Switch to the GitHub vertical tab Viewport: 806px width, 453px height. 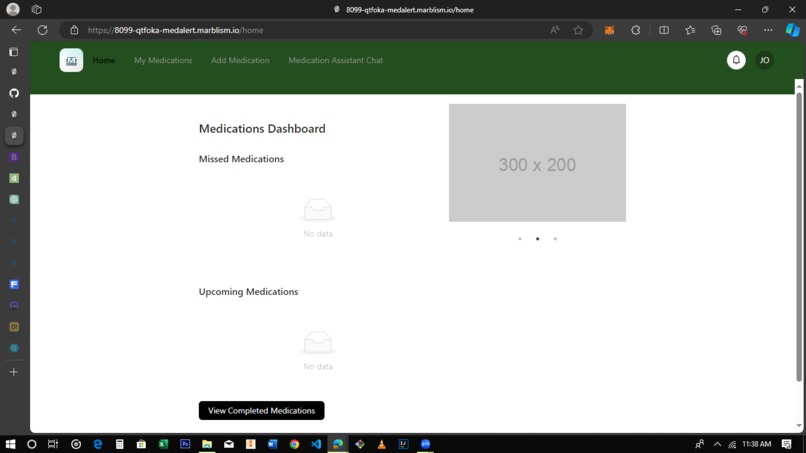pyautogui.click(x=14, y=93)
